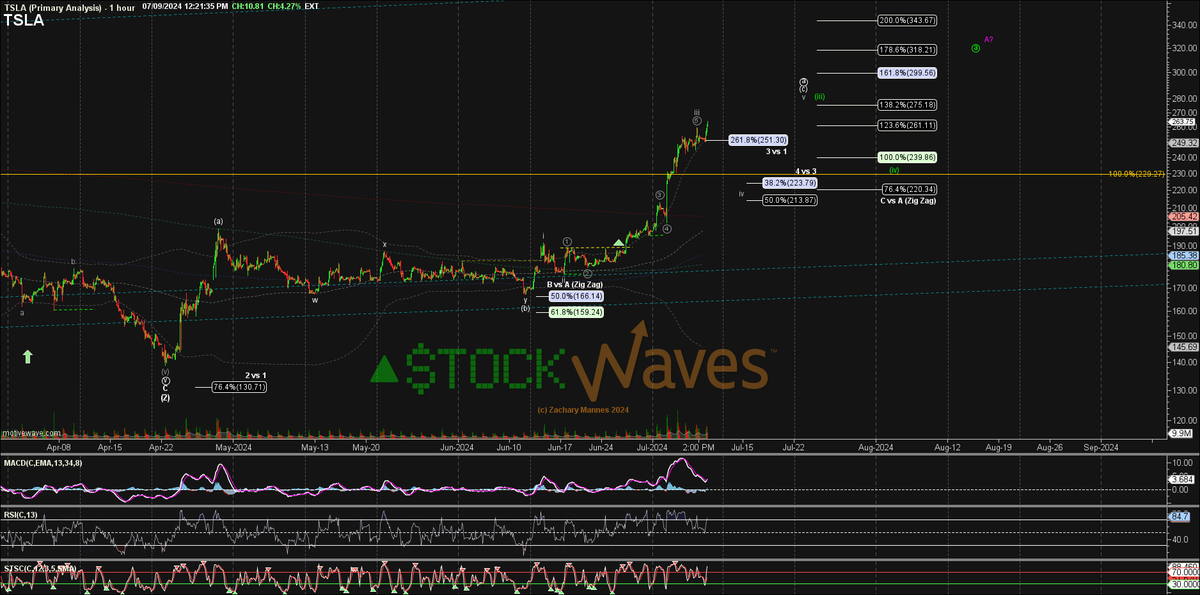Click the orange 100.0%(229.27) line label
1200x595 pixels.
pyautogui.click(x=1138, y=174)
